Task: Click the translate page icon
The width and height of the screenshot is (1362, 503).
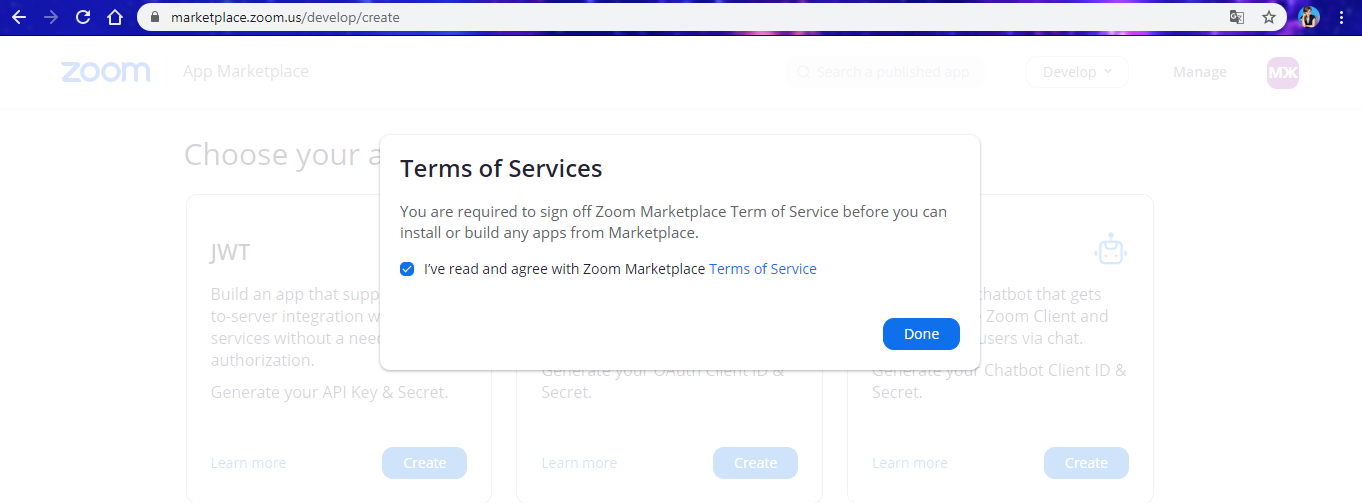Action: click(1237, 17)
